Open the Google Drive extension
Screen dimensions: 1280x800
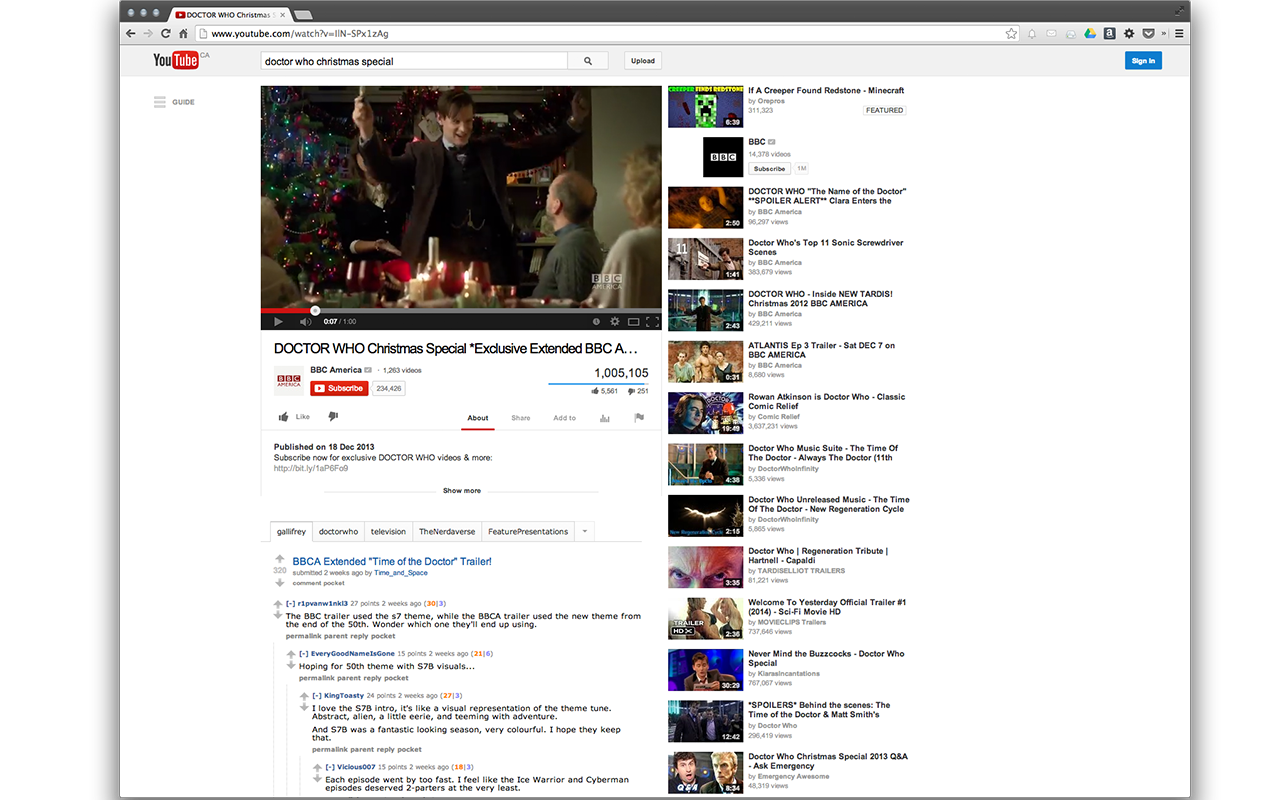1090,33
